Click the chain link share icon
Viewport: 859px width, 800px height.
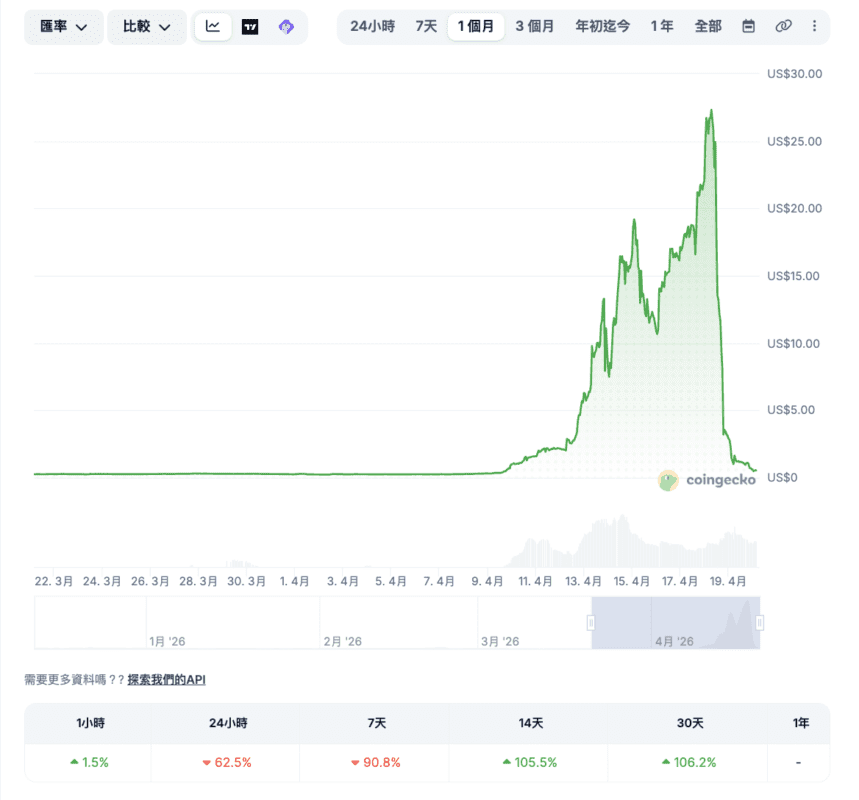783,27
